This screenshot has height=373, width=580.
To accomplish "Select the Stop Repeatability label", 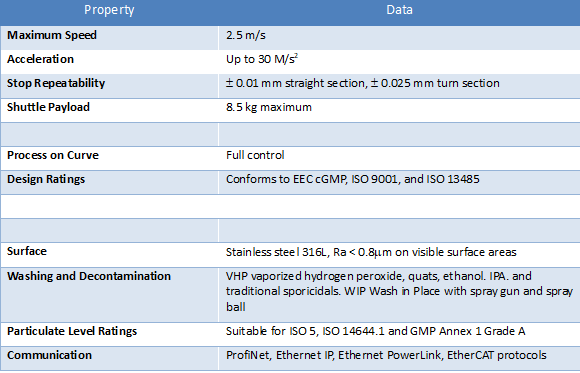I will pyautogui.click(x=56, y=83).
